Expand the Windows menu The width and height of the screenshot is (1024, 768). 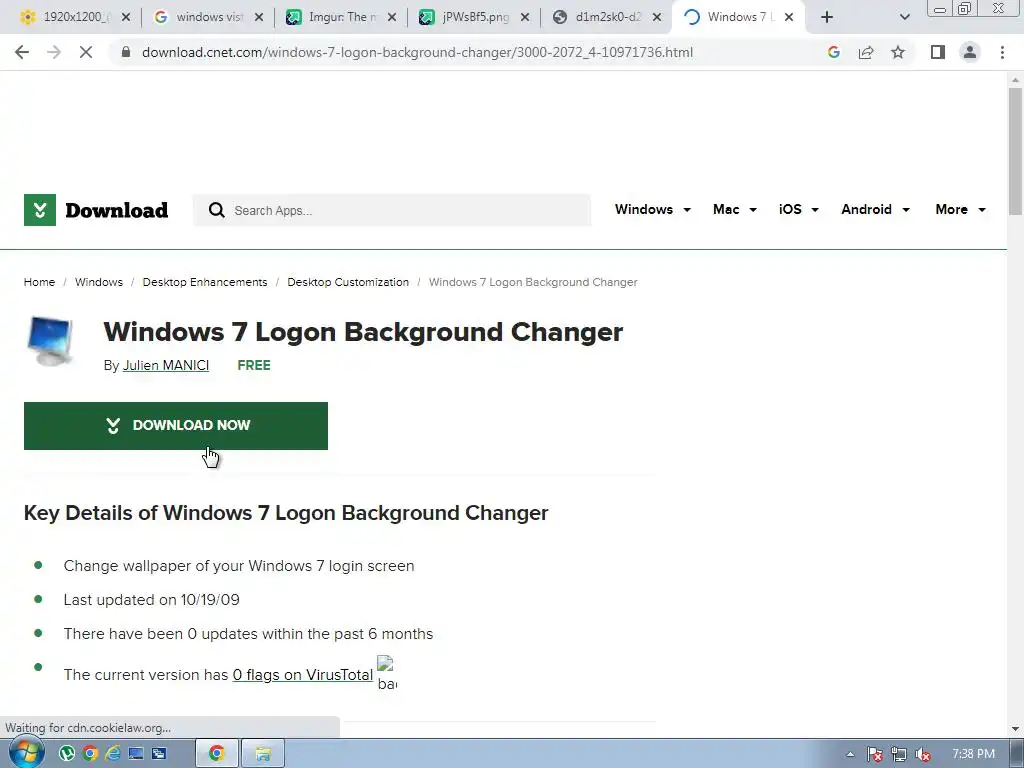(652, 210)
